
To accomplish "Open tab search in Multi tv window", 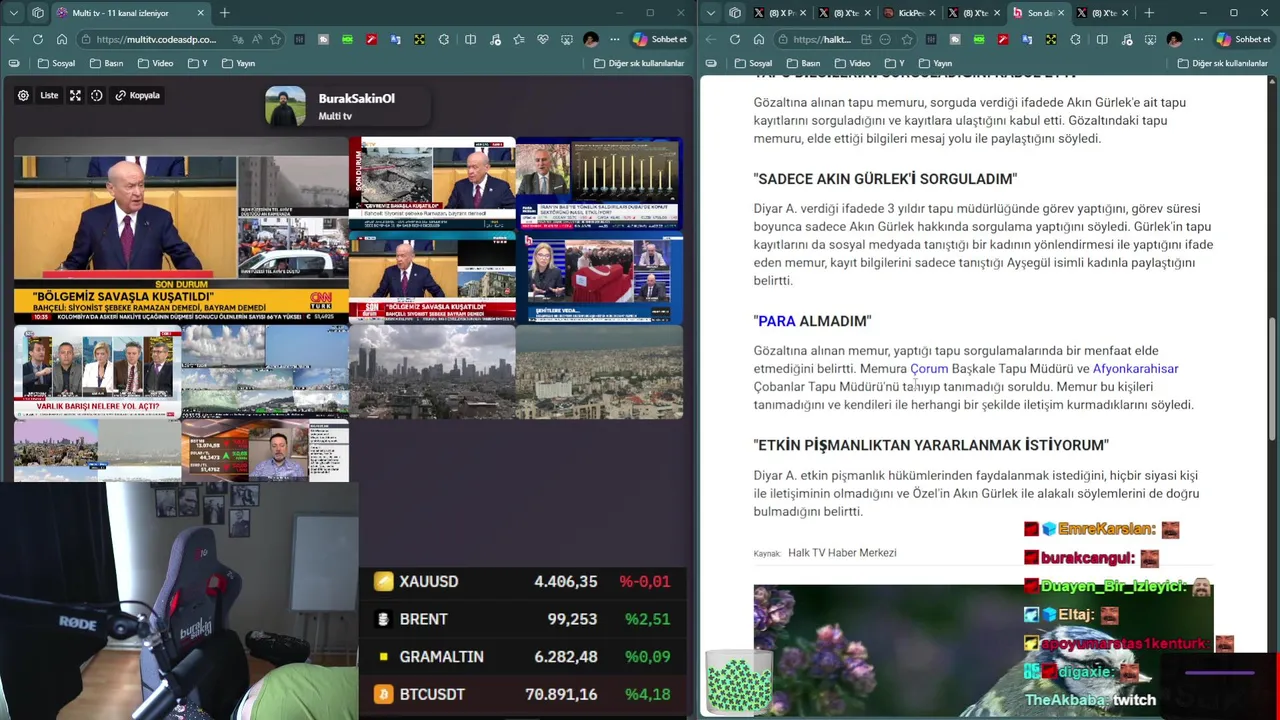I will tap(13, 13).
